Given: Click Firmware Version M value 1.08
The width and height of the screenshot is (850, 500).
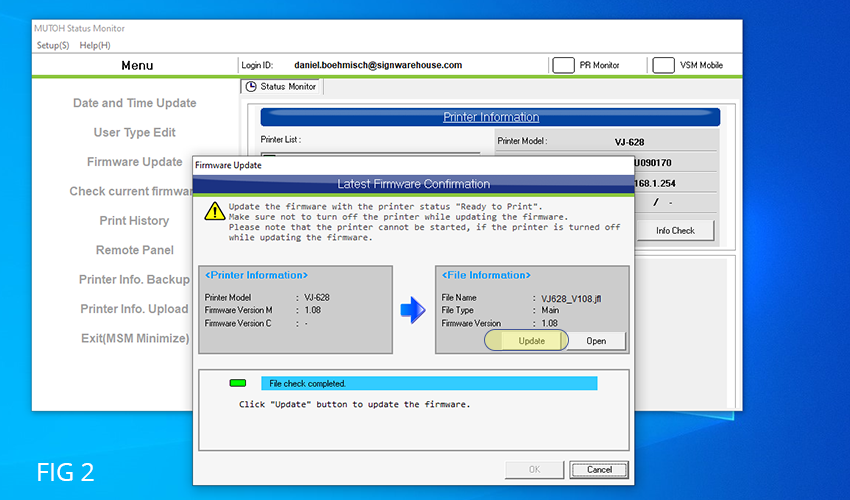Looking at the screenshot, I should coord(312,310).
